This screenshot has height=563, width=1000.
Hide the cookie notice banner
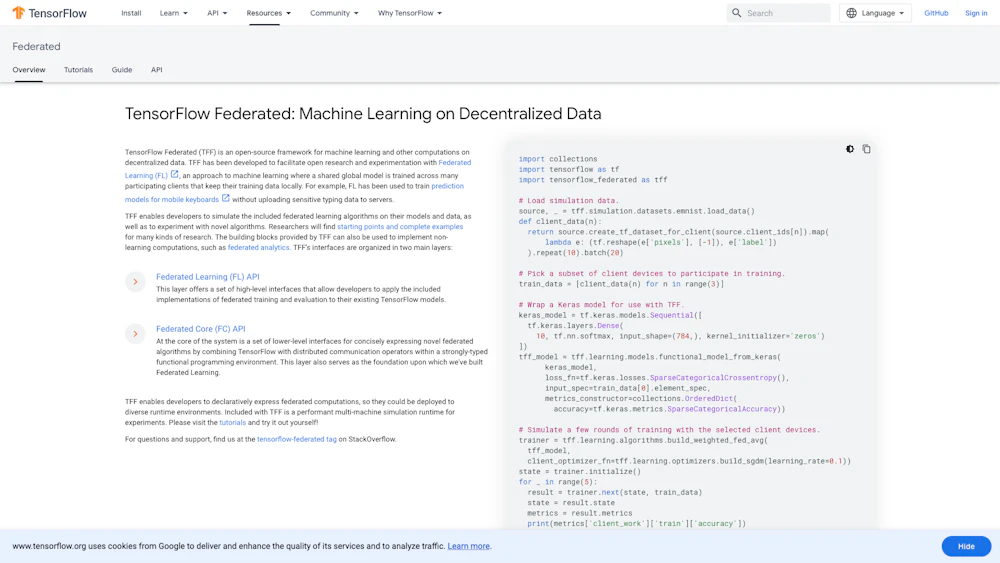[966, 546]
